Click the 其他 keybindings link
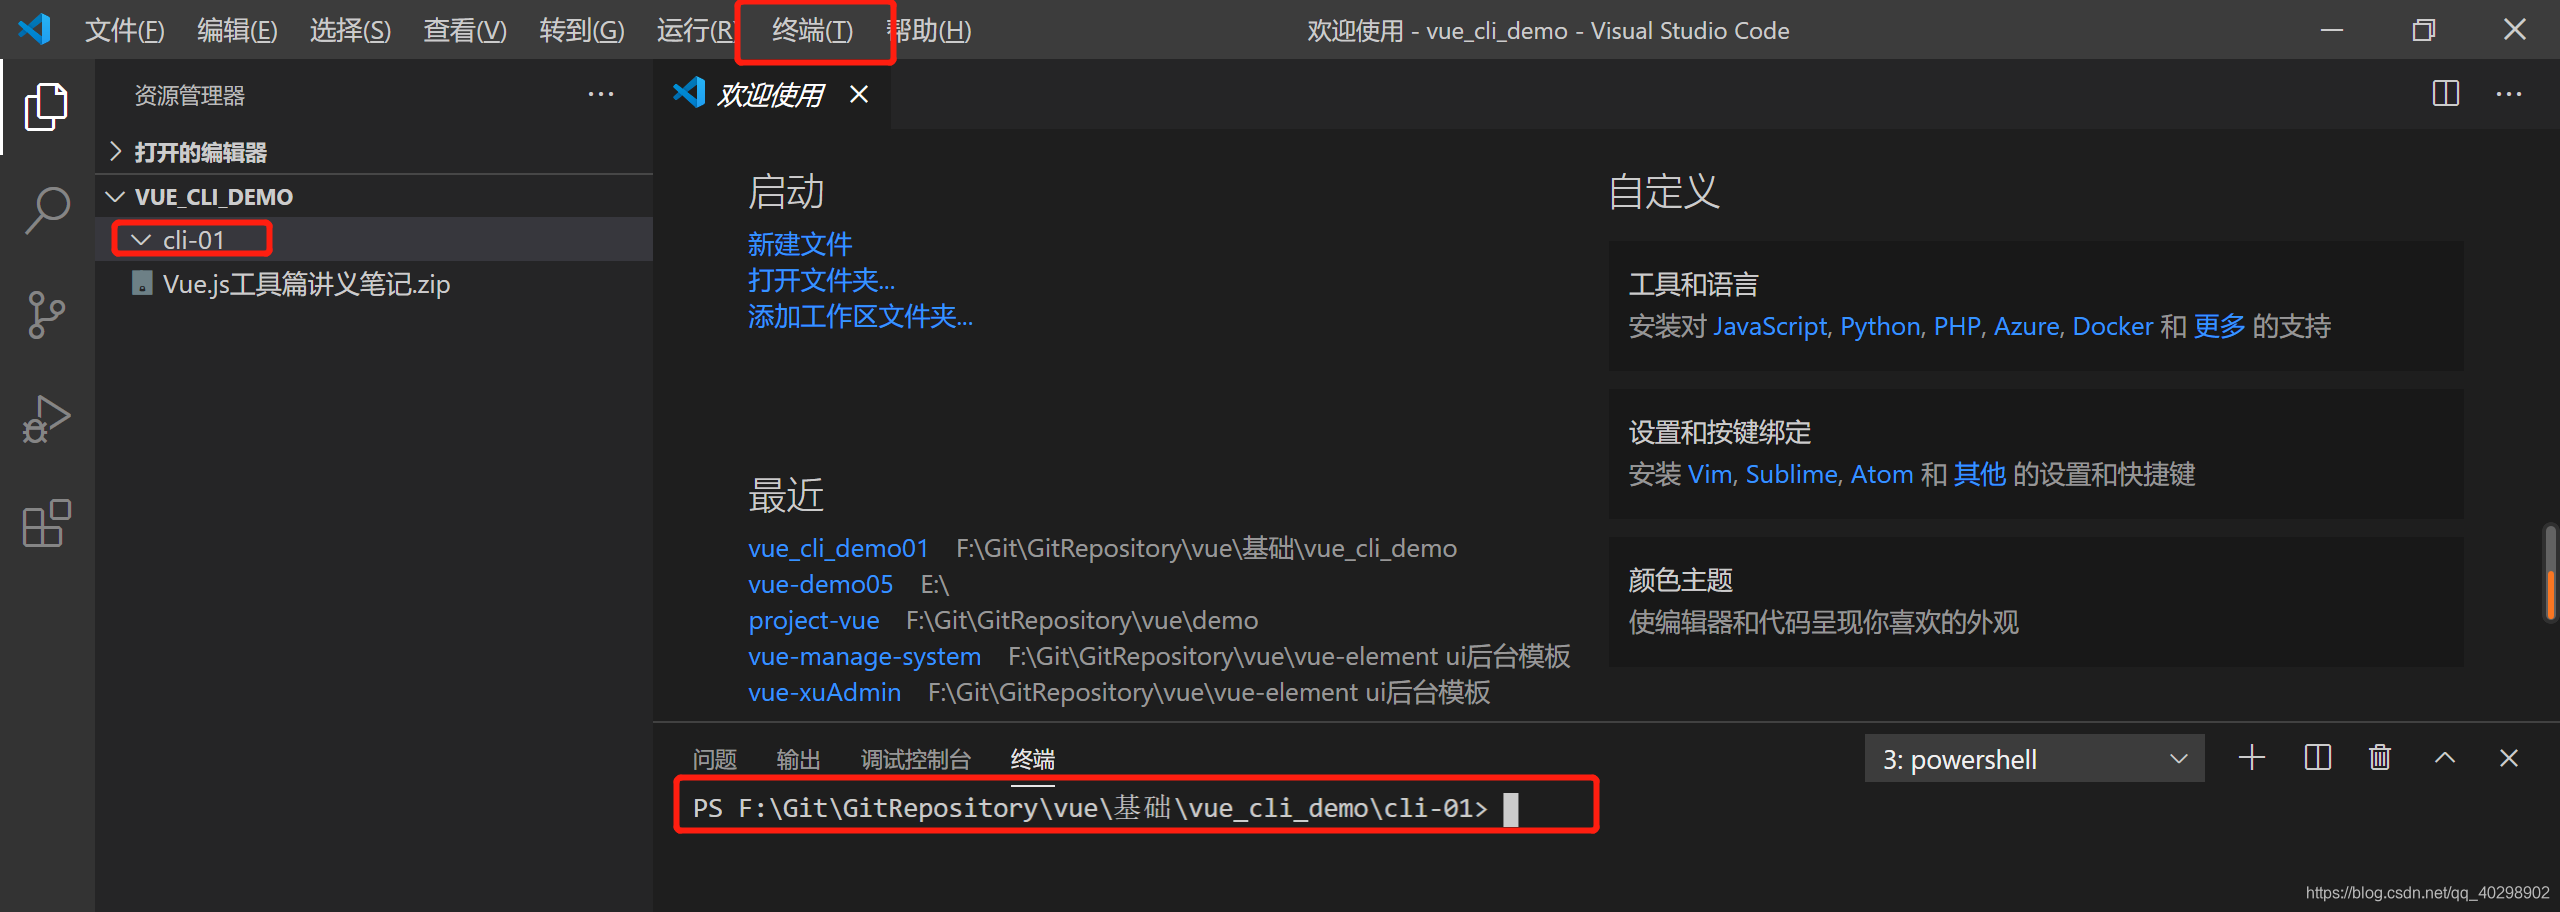Viewport: 2560px width, 912px height. pyautogui.click(x=1980, y=475)
